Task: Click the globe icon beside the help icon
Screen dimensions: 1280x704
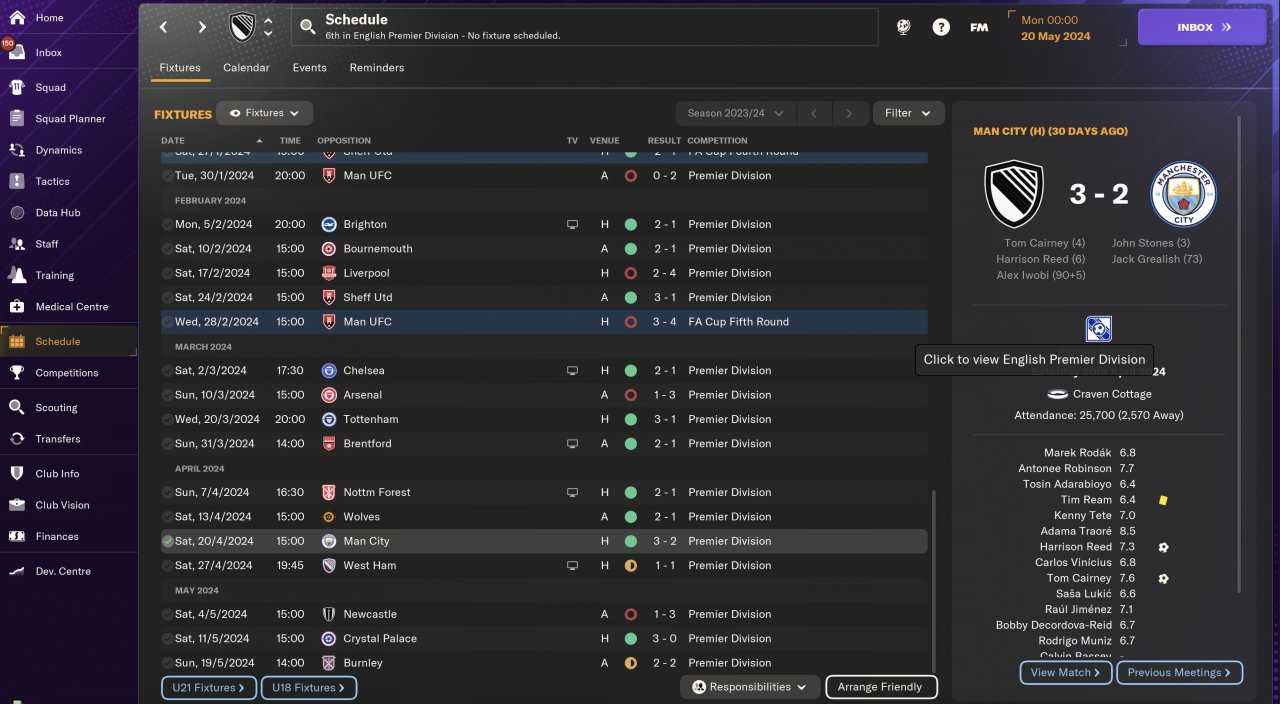Action: pos(904,27)
